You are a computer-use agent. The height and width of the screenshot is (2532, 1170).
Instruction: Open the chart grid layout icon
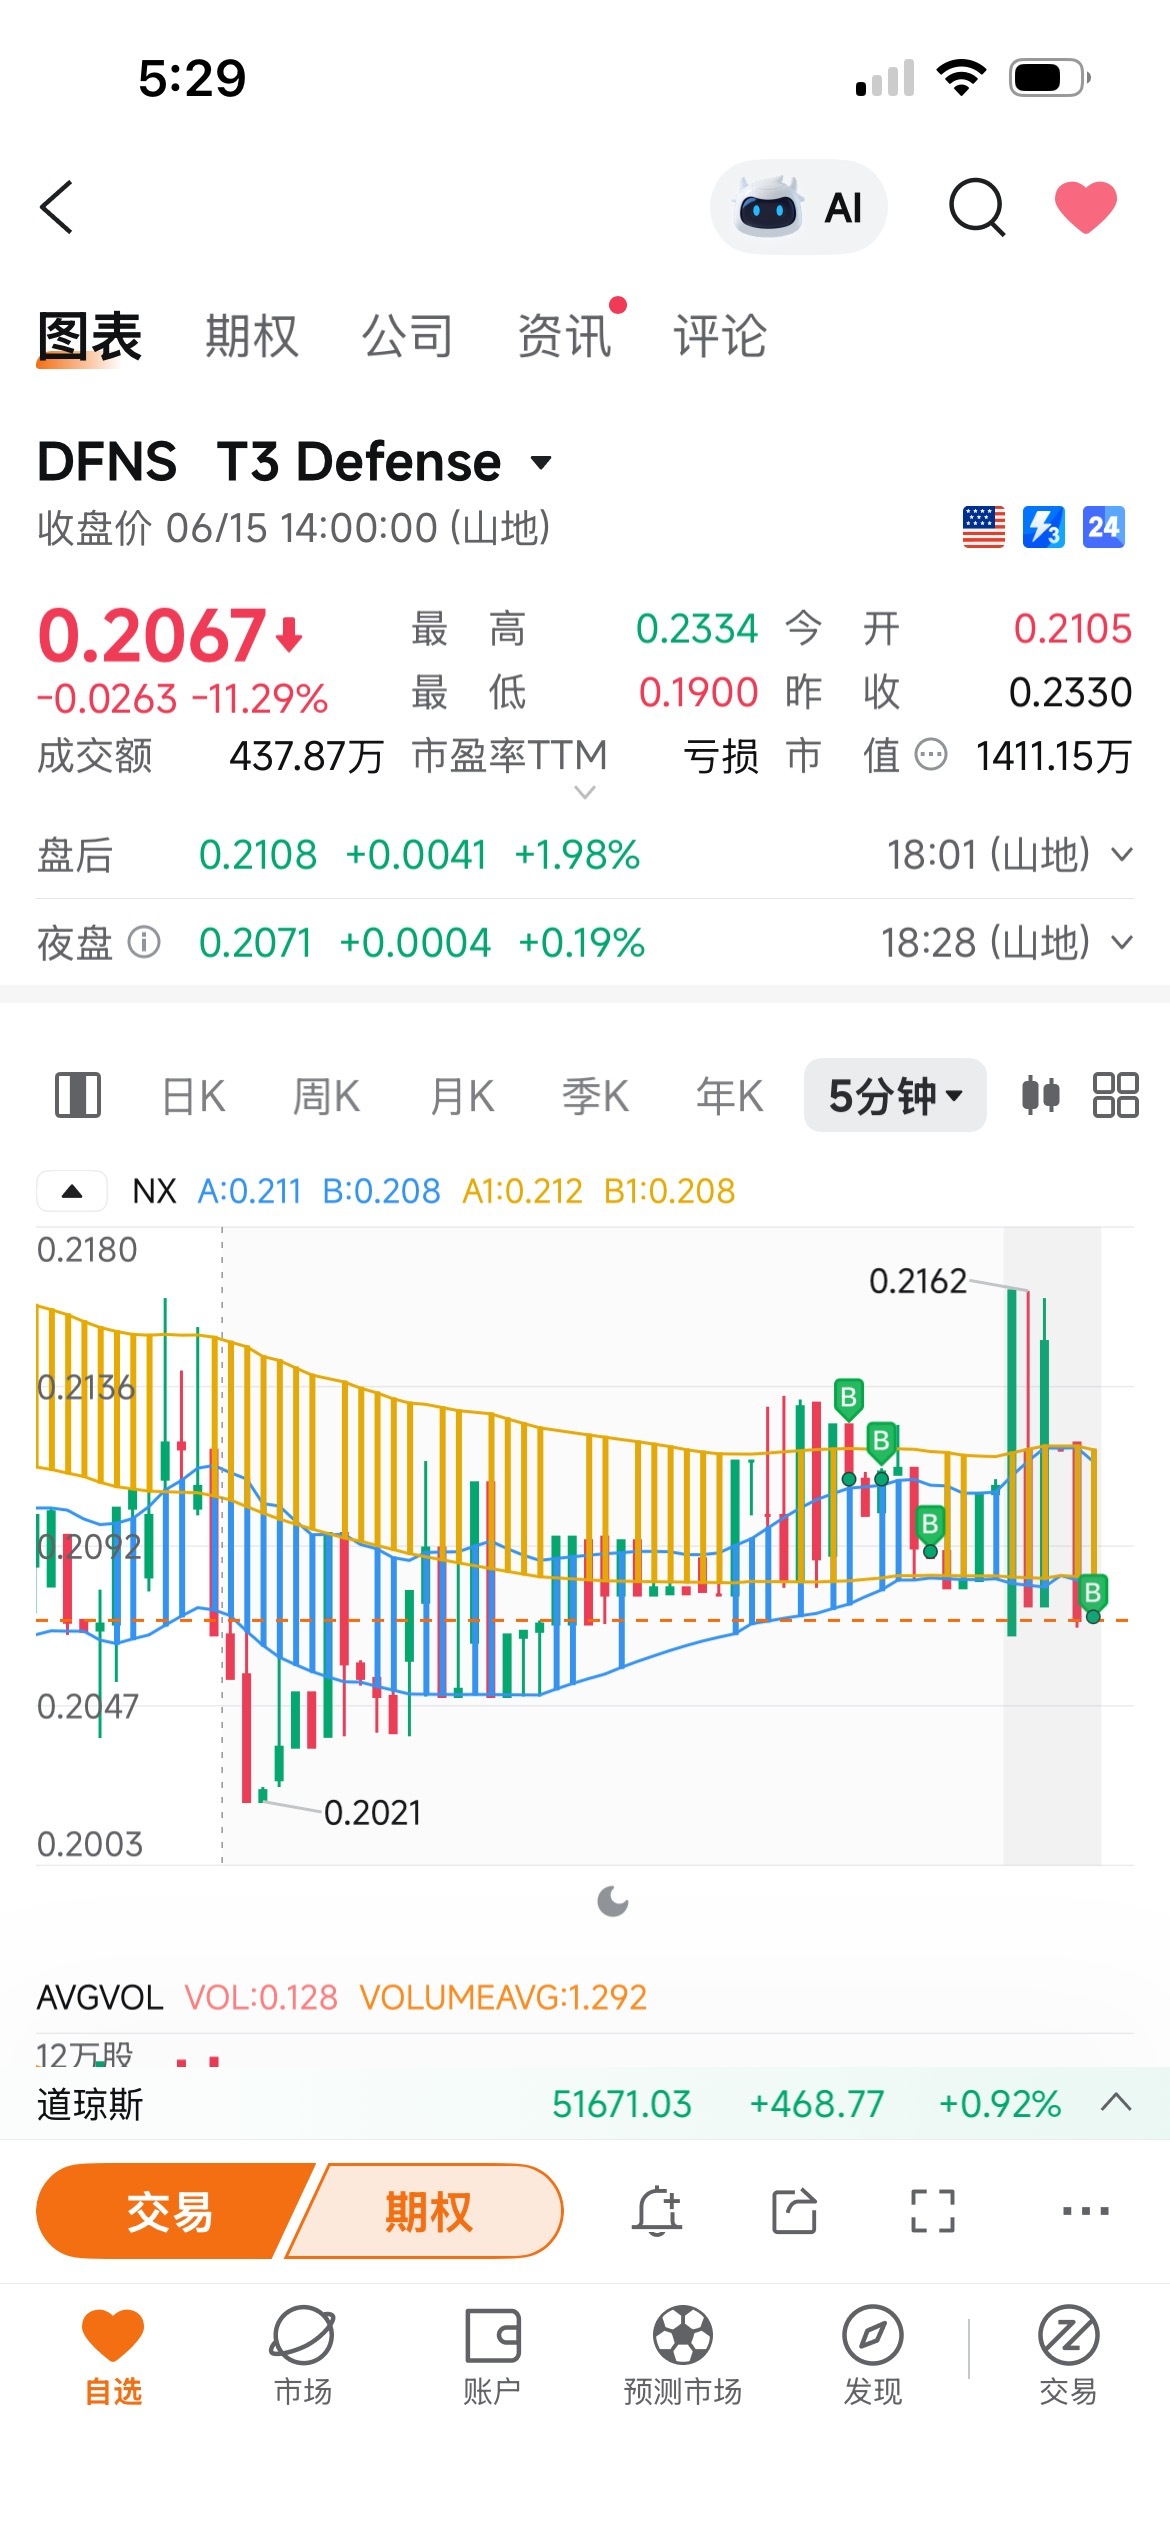coord(1116,1095)
